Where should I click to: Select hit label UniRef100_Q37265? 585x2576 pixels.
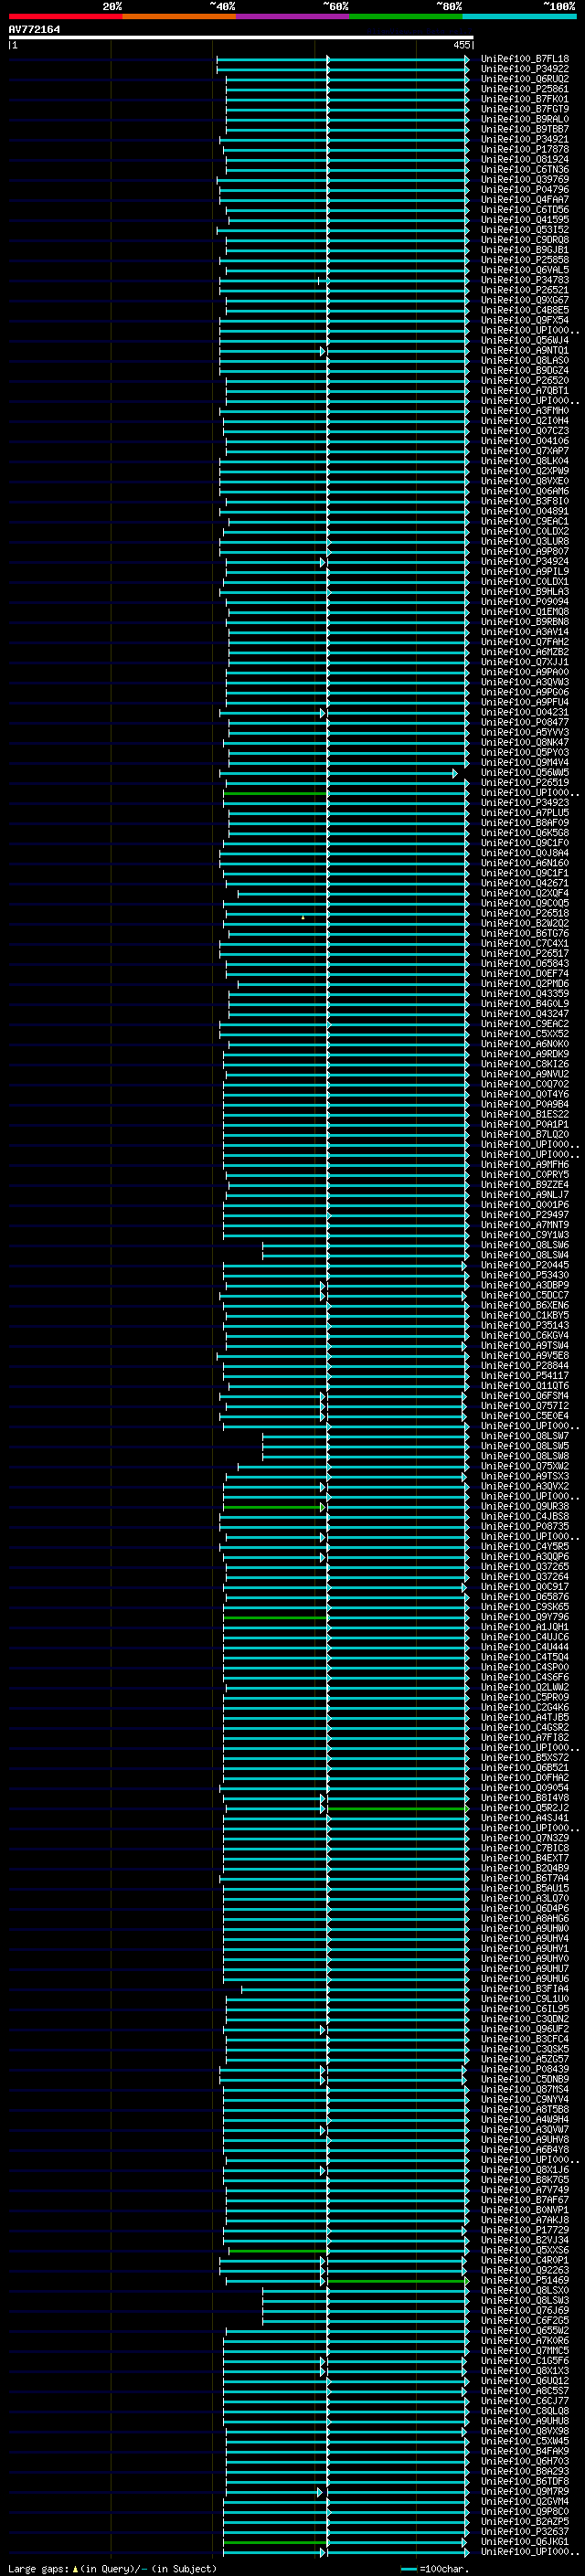tap(525, 1567)
